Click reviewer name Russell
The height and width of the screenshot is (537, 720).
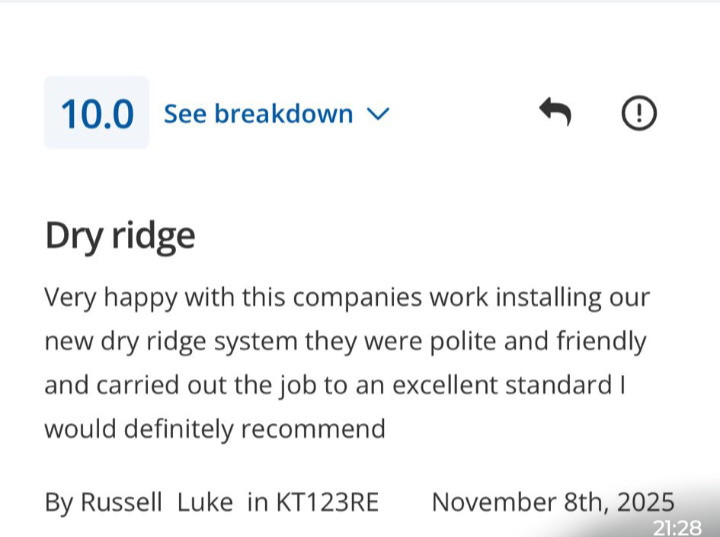click(x=120, y=502)
